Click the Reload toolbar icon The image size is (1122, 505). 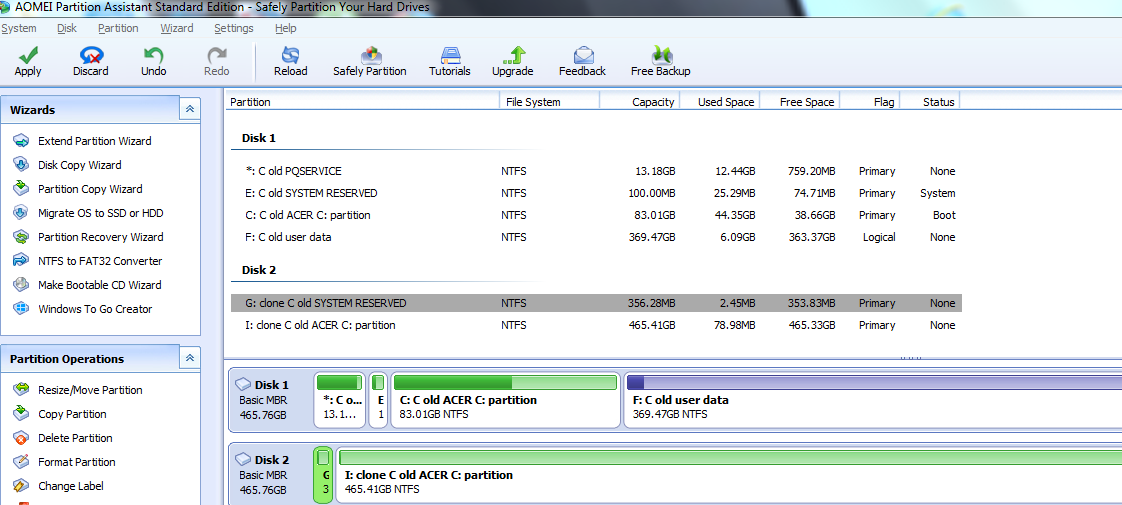(291, 55)
